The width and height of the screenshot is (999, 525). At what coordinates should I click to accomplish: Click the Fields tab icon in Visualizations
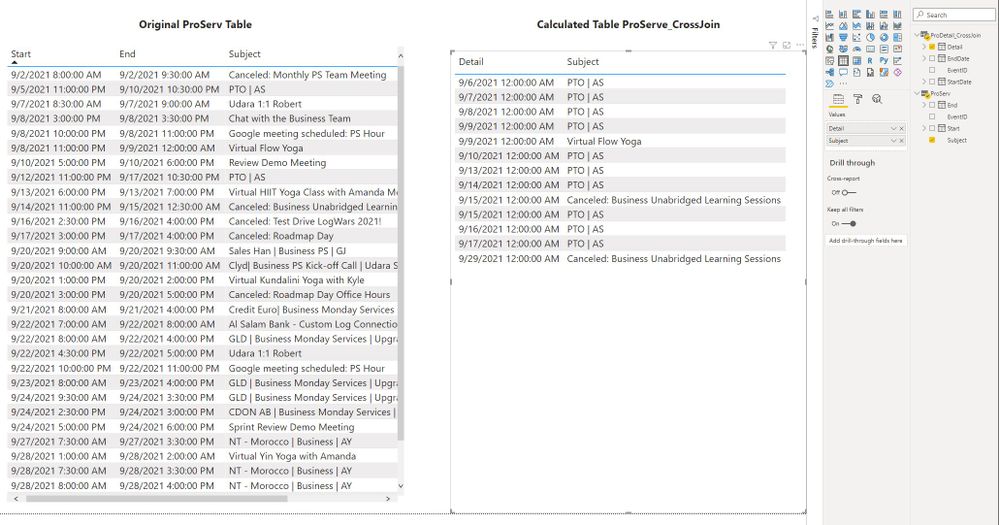[838, 99]
